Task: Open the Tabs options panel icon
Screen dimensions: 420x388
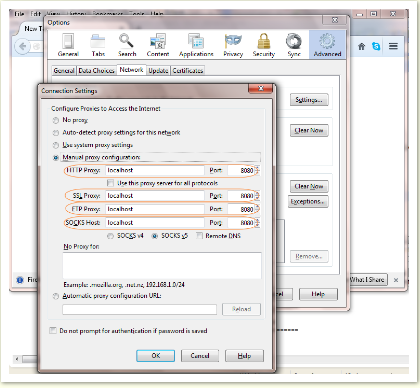Action: coord(98,45)
